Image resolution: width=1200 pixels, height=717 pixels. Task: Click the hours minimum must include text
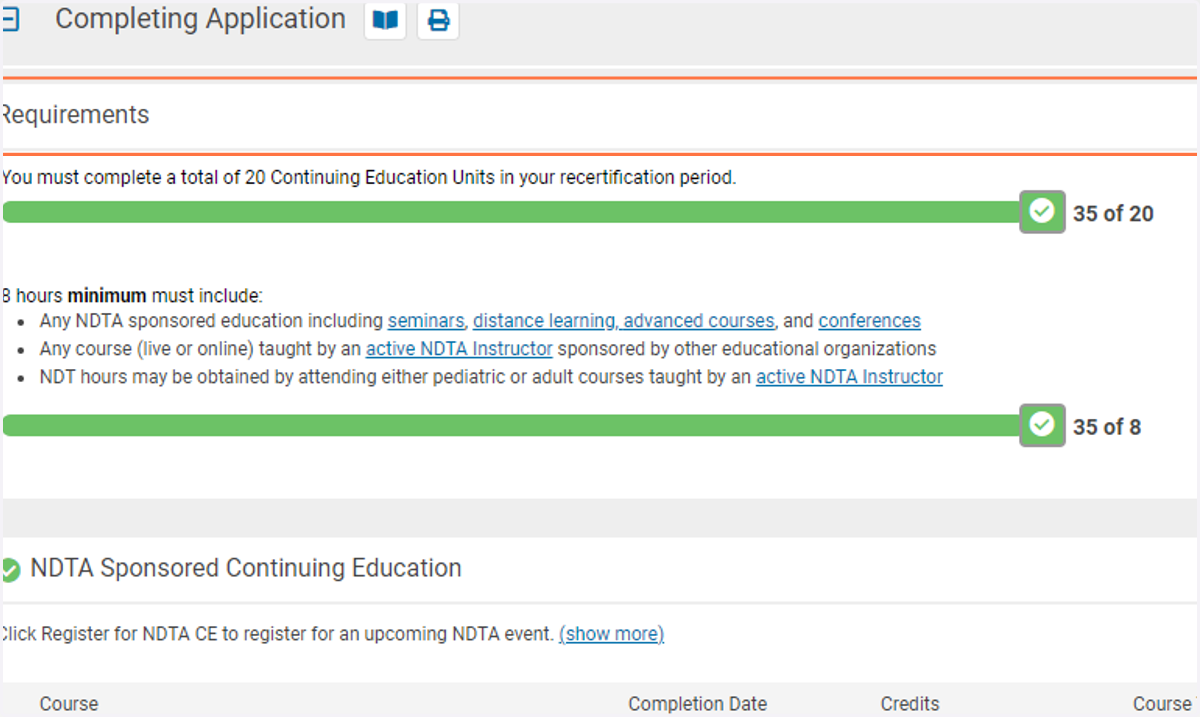coord(132,296)
